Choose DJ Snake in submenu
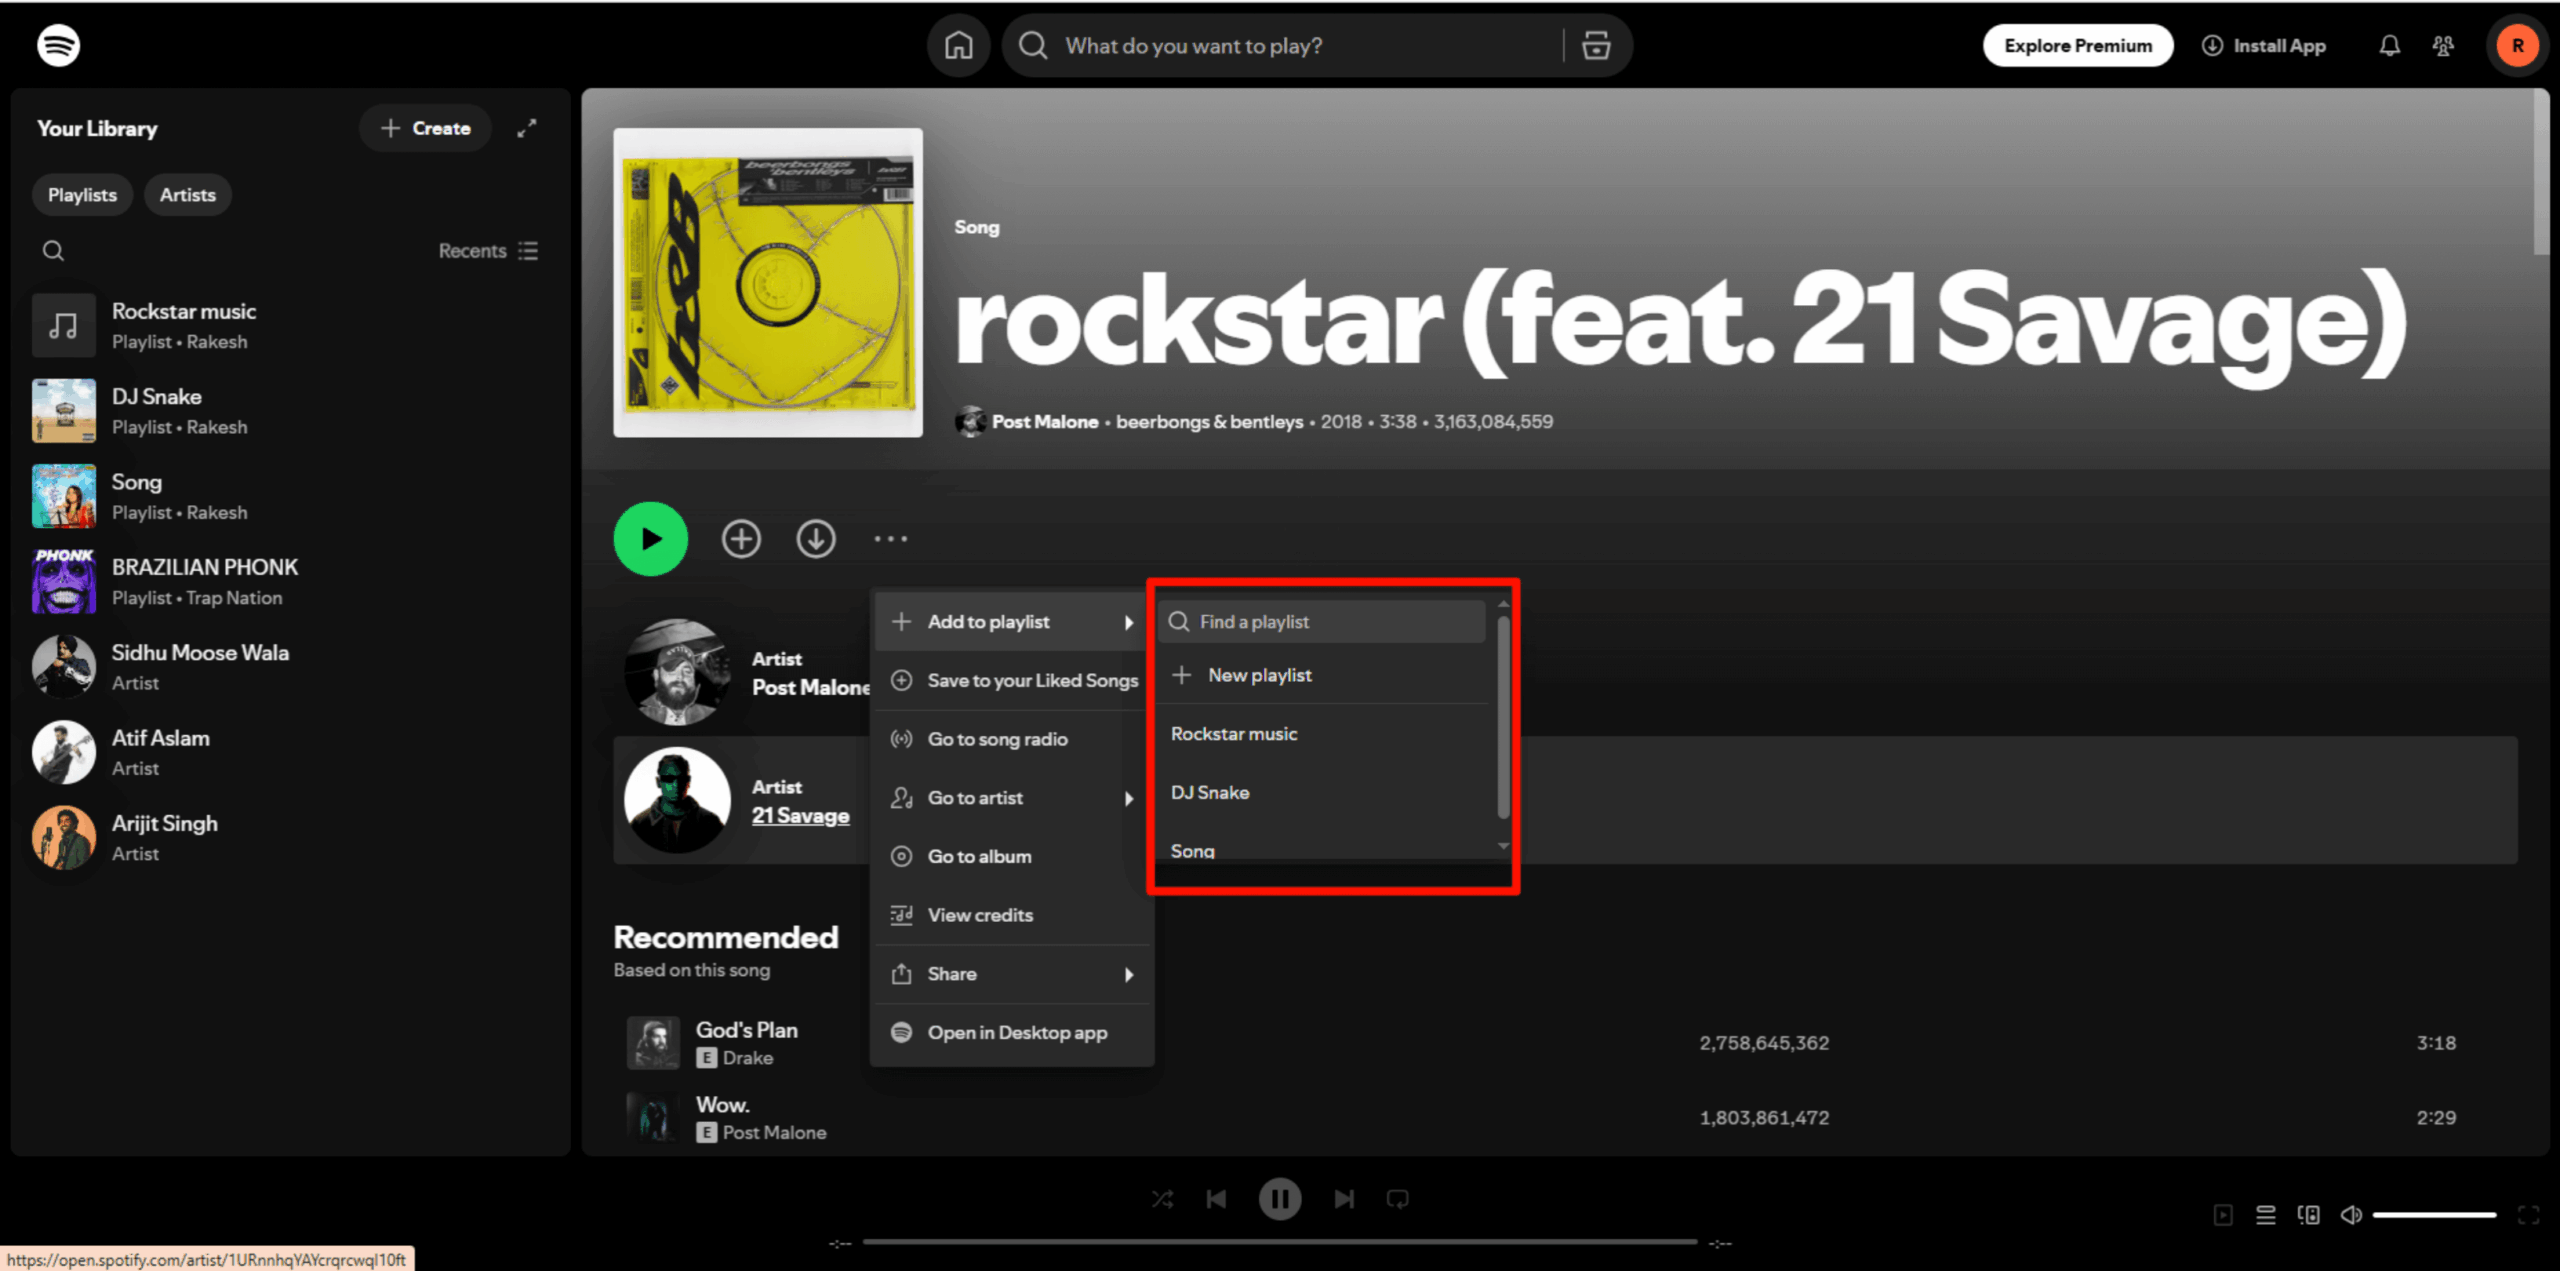2560x1271 pixels. 1322,793
